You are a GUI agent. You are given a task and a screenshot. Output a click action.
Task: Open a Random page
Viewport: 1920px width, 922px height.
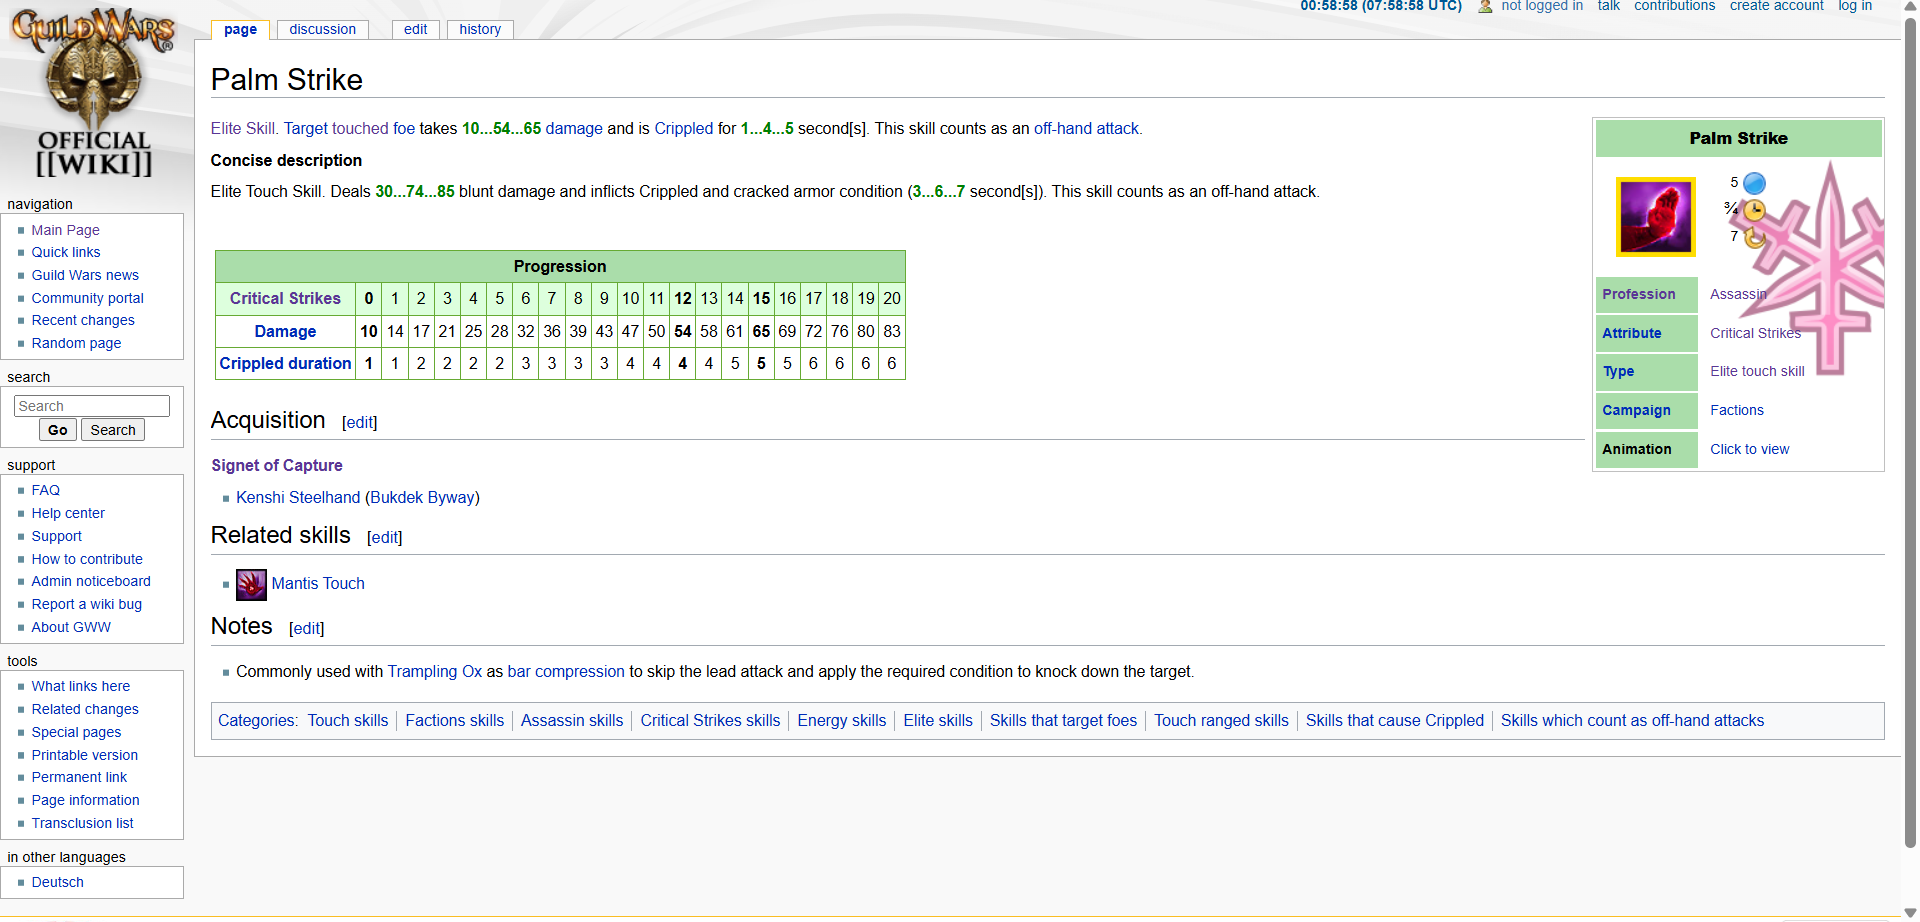[x=76, y=343]
